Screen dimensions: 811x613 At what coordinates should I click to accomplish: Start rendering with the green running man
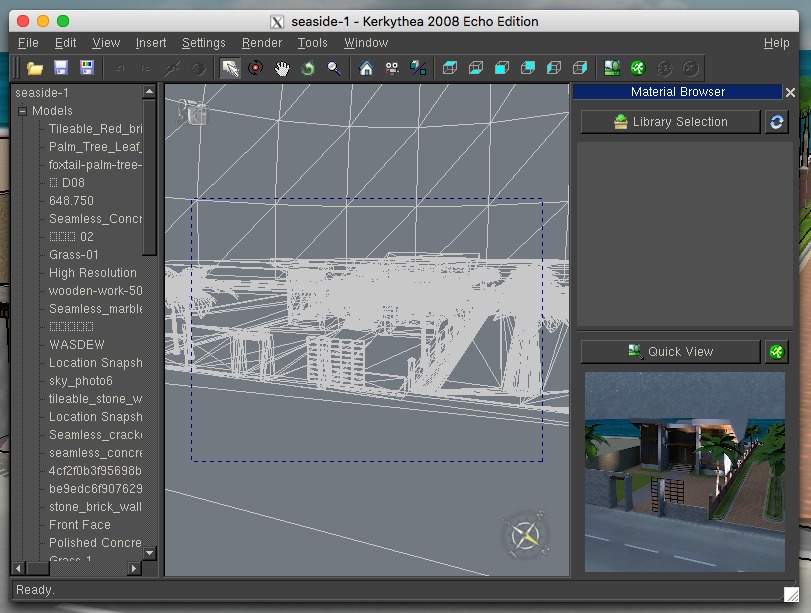pyautogui.click(x=638, y=68)
